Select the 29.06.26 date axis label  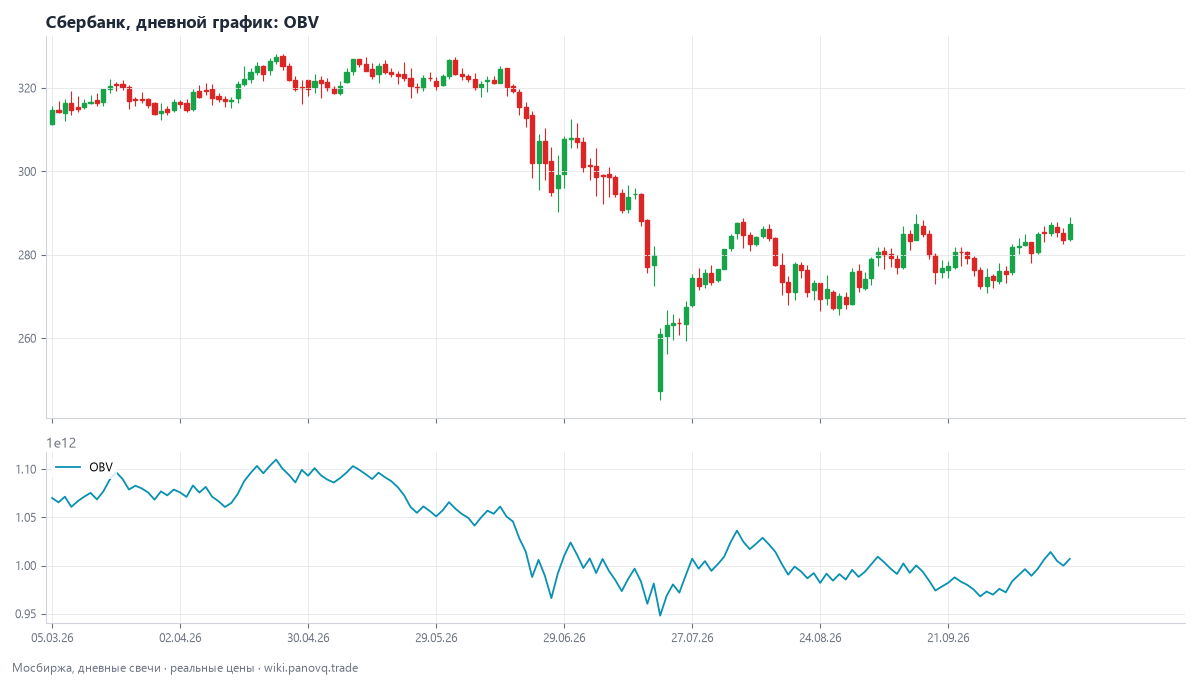pos(564,637)
